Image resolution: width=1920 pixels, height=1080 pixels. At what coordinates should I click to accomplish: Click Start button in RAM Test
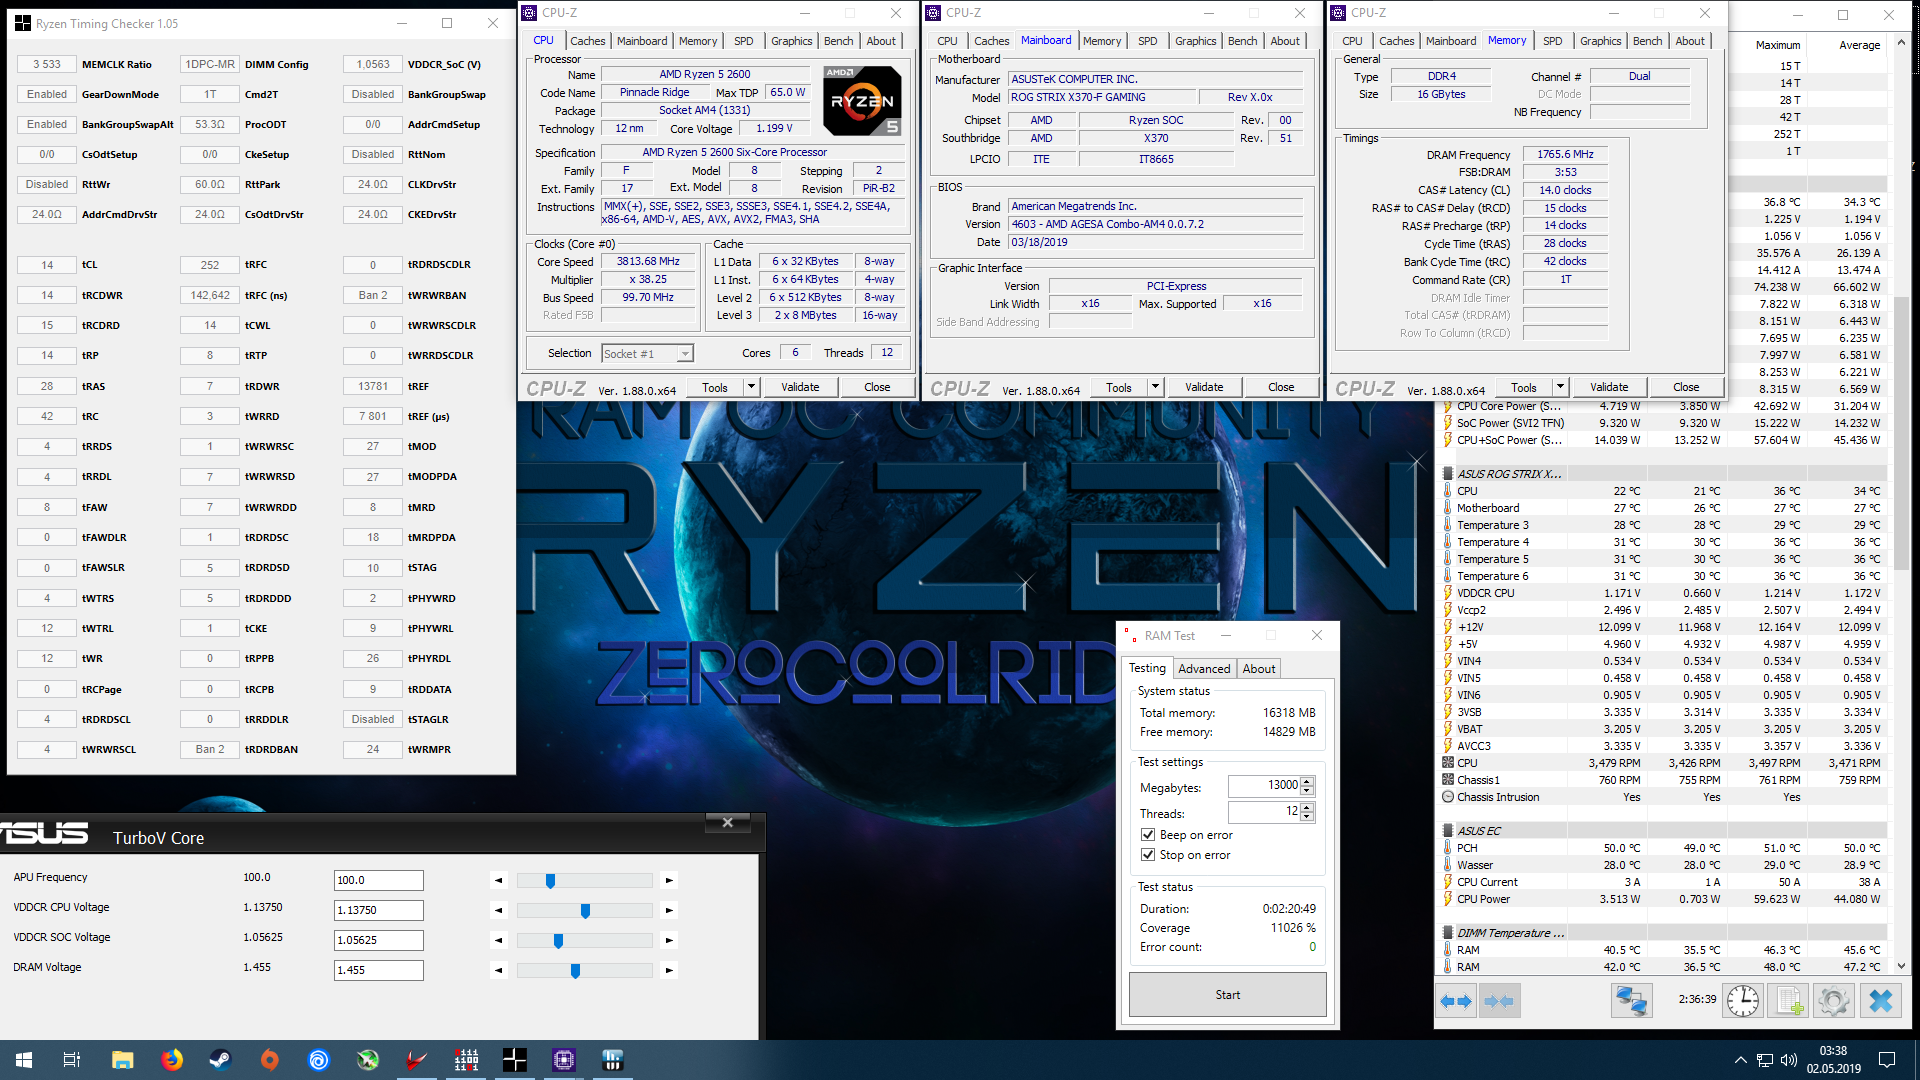tap(1228, 995)
